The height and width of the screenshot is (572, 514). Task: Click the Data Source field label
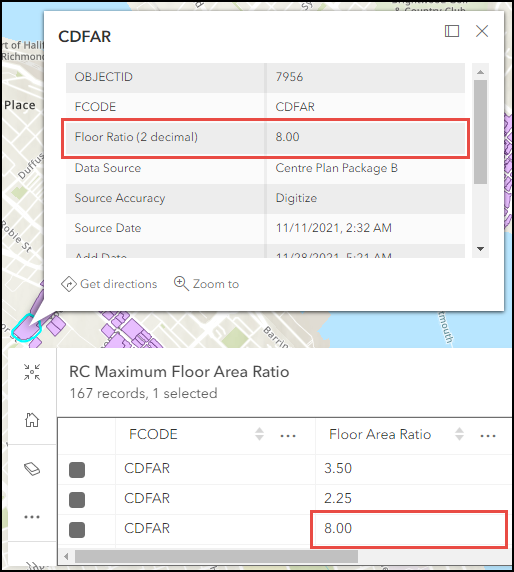pyautogui.click(x=108, y=168)
